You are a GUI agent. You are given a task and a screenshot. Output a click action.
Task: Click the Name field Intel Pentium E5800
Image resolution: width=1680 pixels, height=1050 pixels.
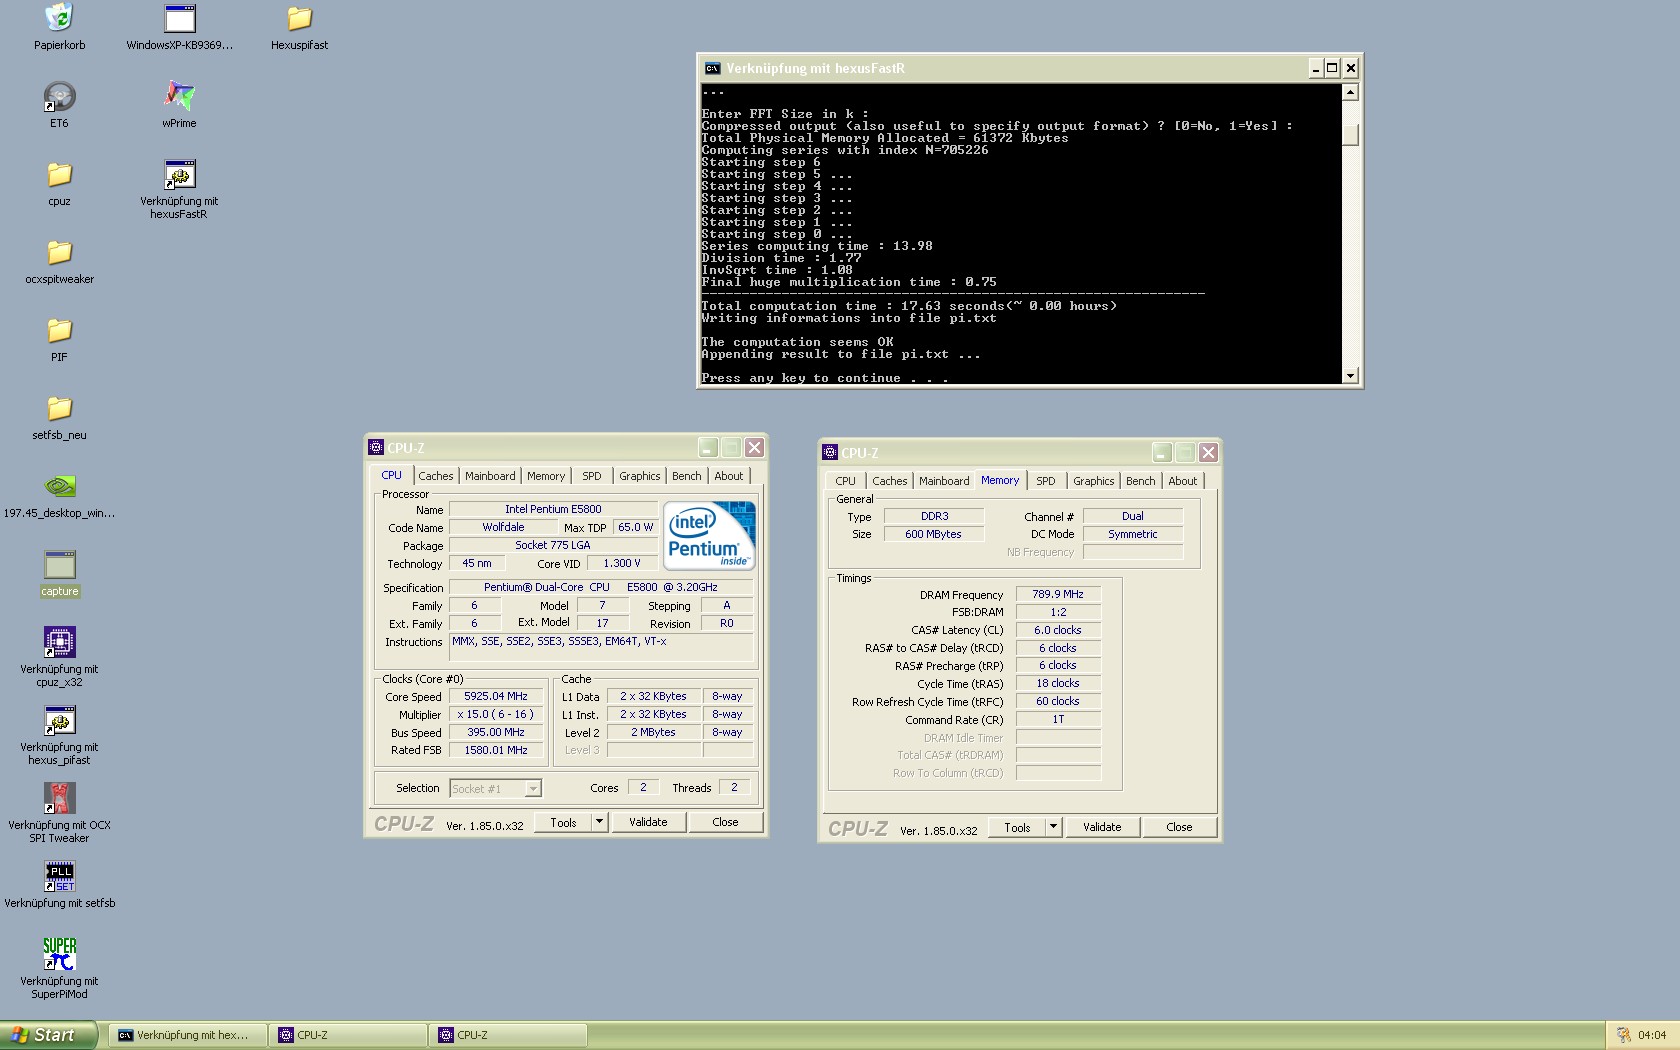553,509
